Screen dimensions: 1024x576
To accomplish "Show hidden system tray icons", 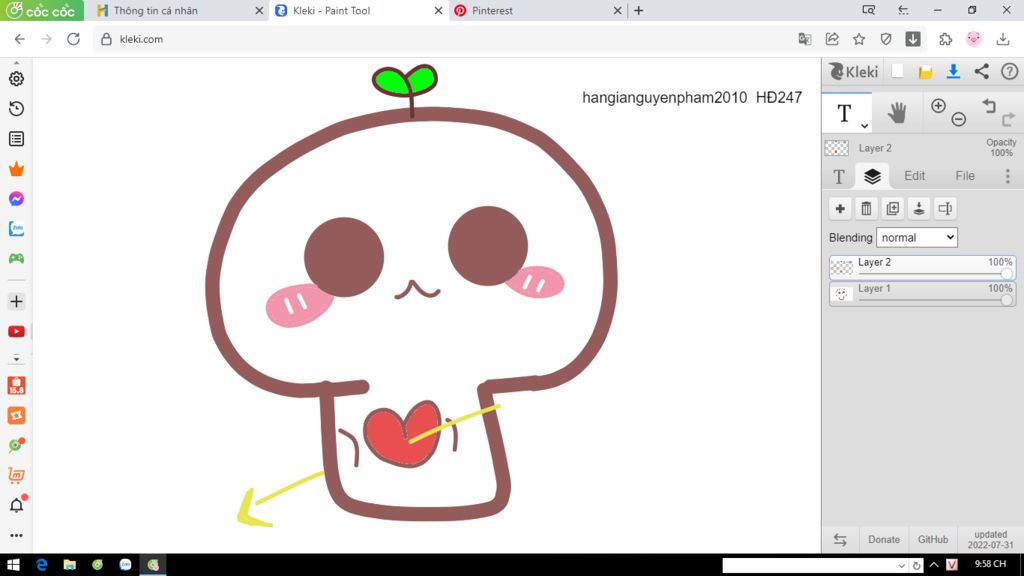I will pyautogui.click(x=934, y=565).
